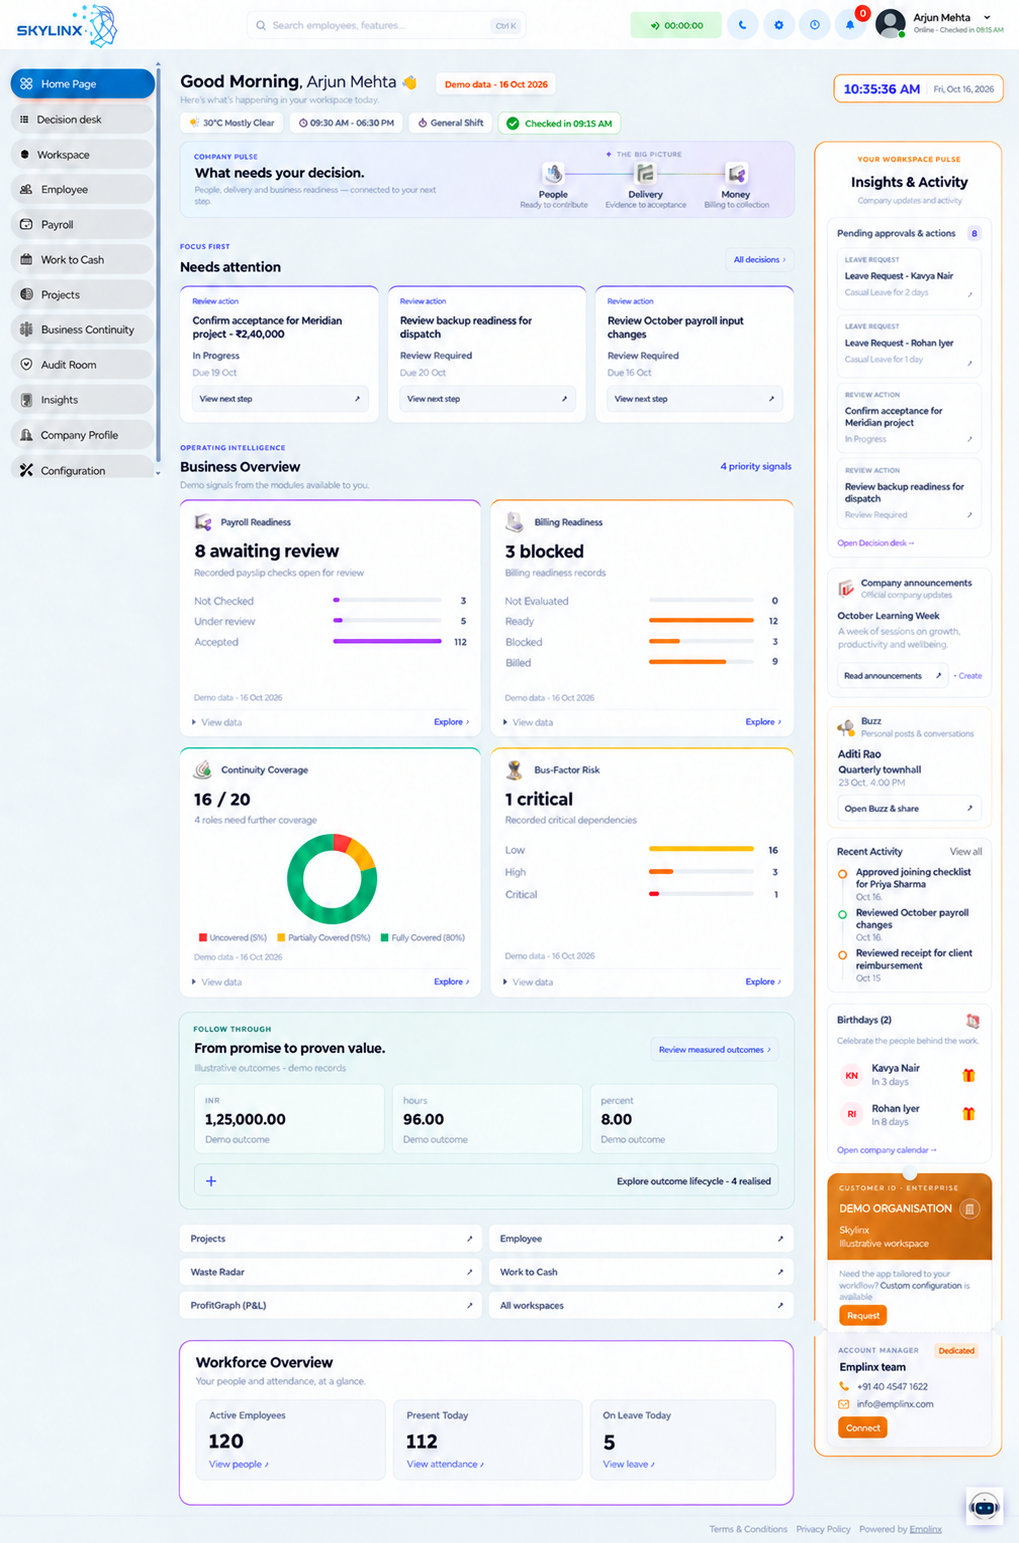Click the Projects sidebar icon
Viewport: 1019px width, 1543px height.
pos(26,294)
